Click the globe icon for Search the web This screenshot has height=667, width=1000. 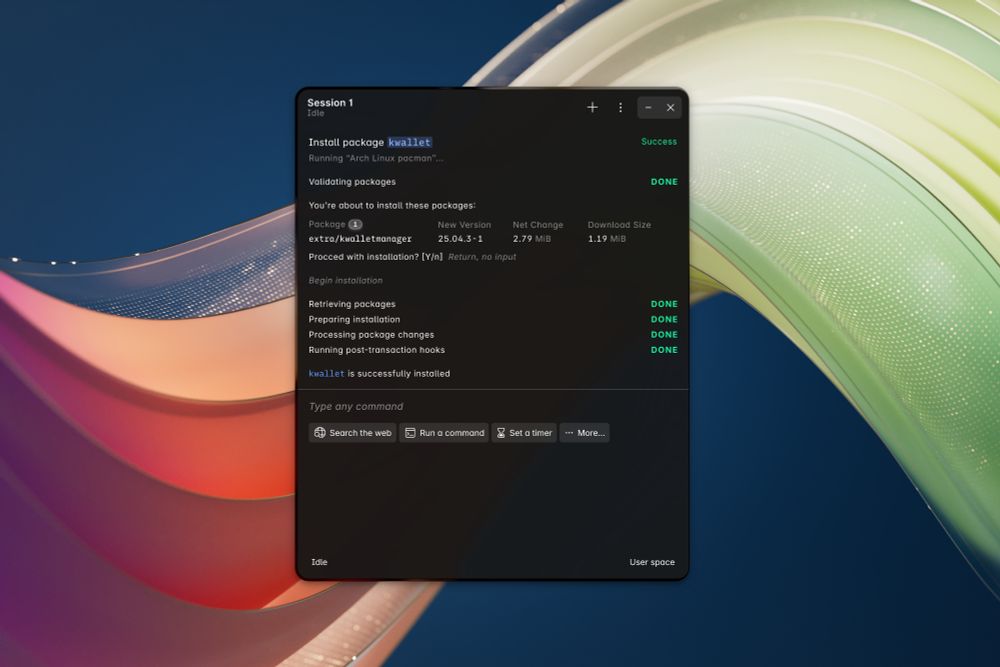pos(320,432)
